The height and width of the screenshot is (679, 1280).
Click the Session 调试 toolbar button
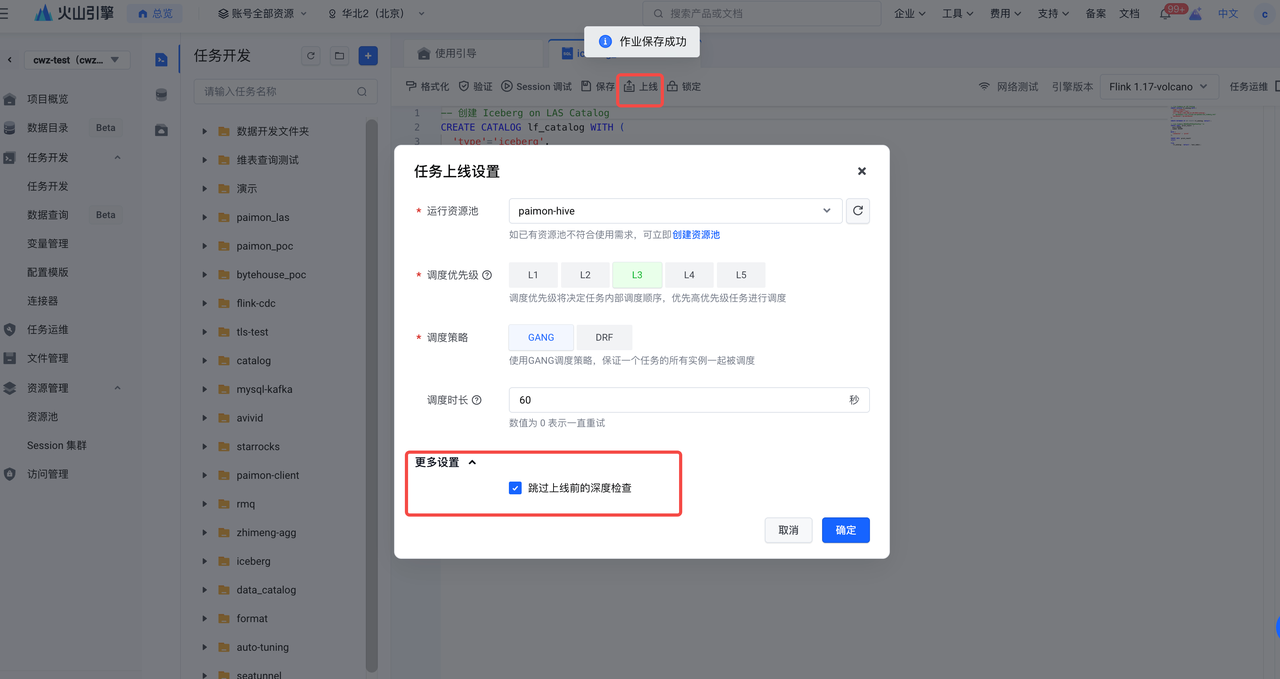click(537, 87)
